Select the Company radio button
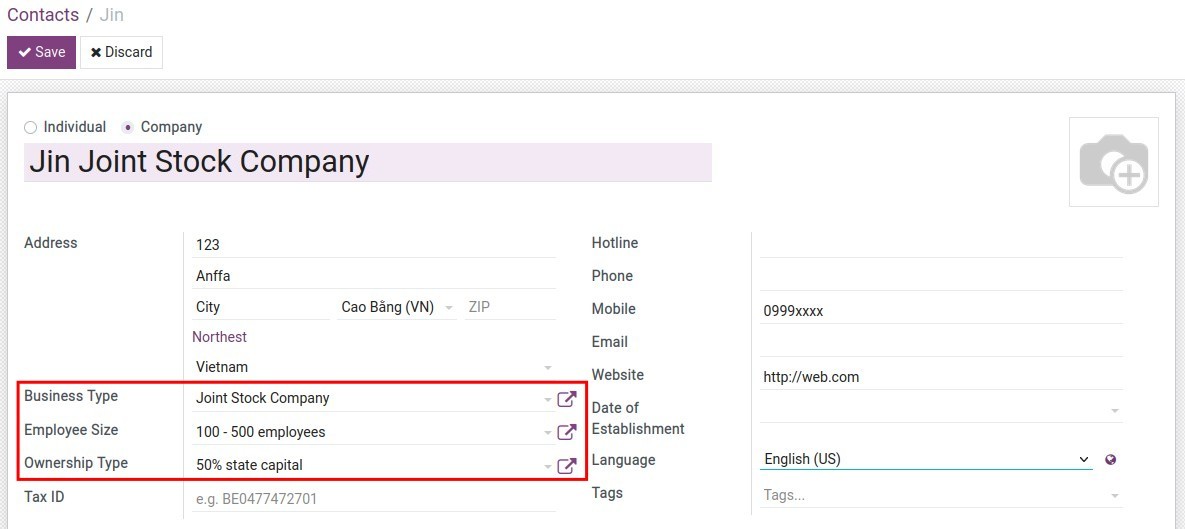Image resolution: width=1185 pixels, height=529 pixels. (x=127, y=127)
